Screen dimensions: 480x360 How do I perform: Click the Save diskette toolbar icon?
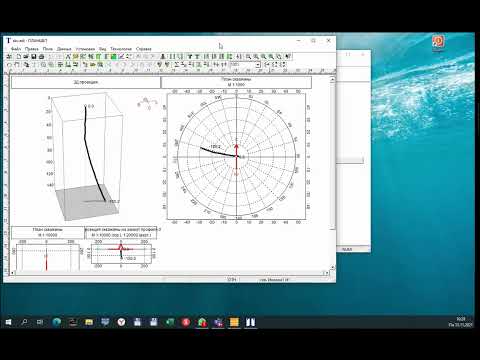click(34, 57)
